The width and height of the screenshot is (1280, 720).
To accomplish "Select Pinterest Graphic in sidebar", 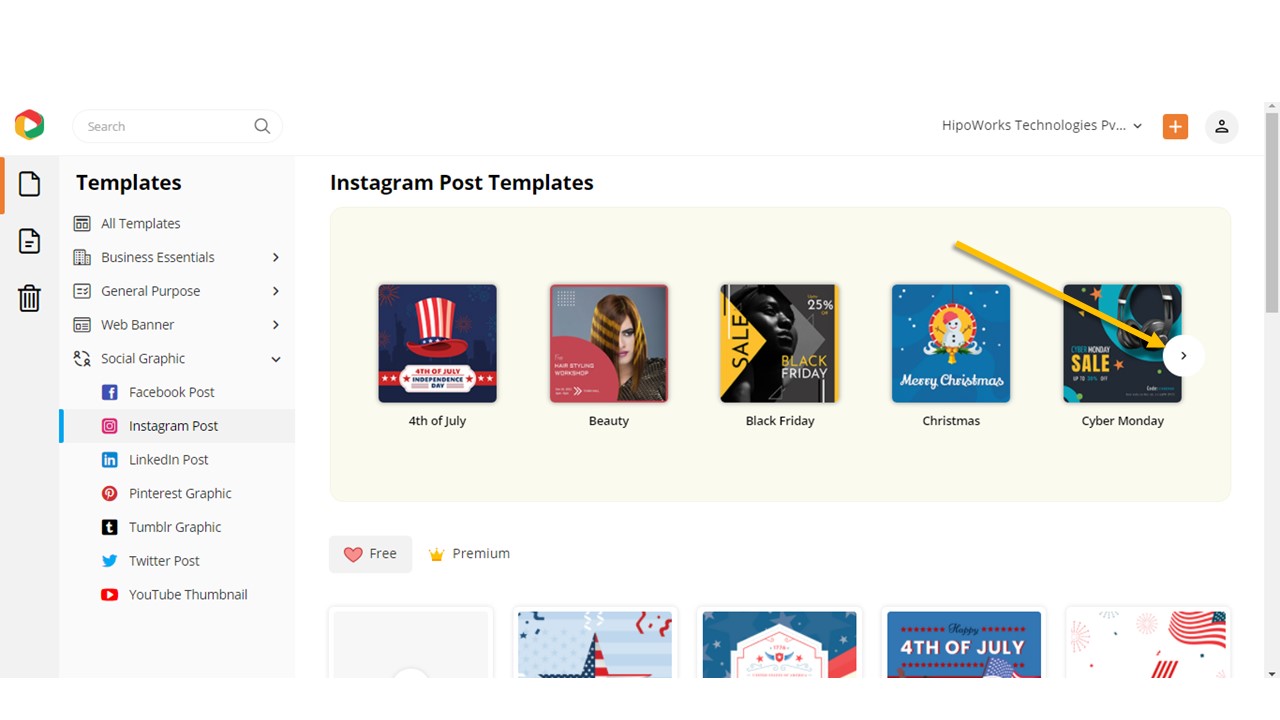I will [x=180, y=493].
